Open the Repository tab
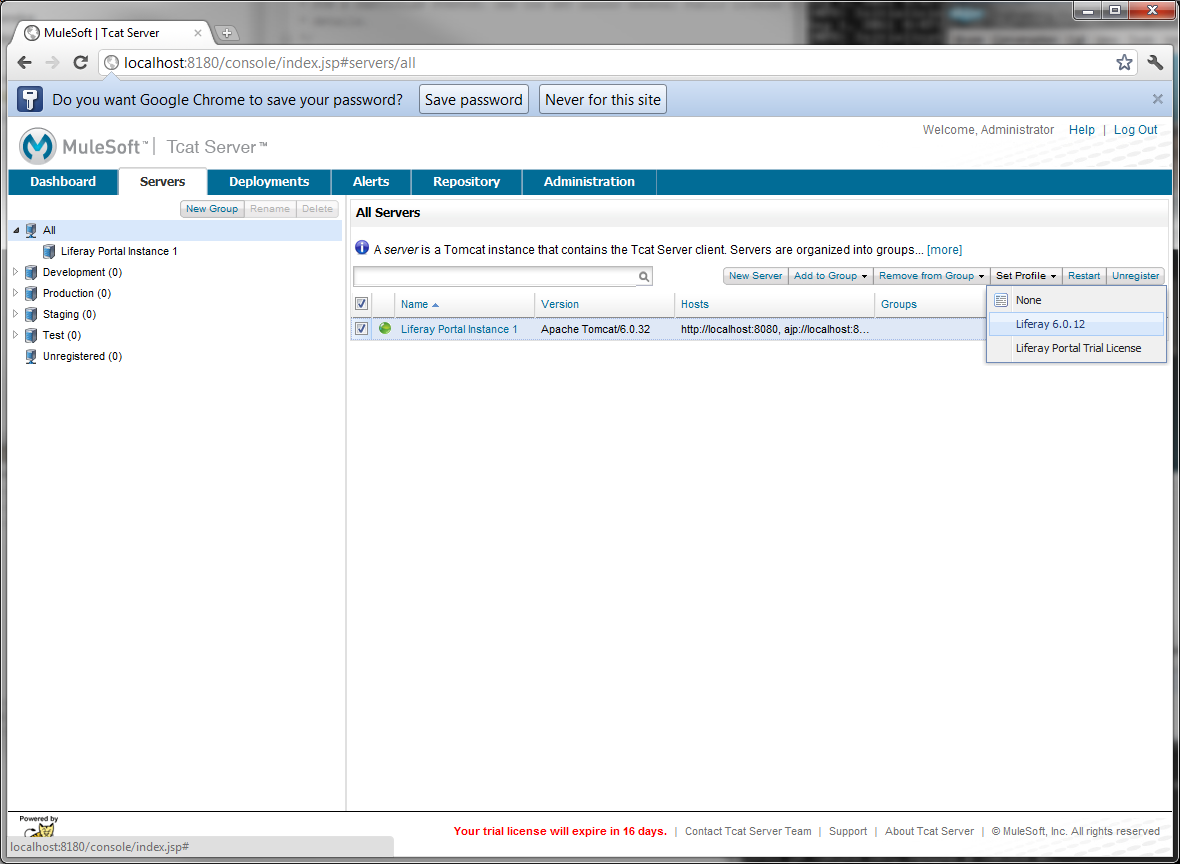 click(x=467, y=182)
